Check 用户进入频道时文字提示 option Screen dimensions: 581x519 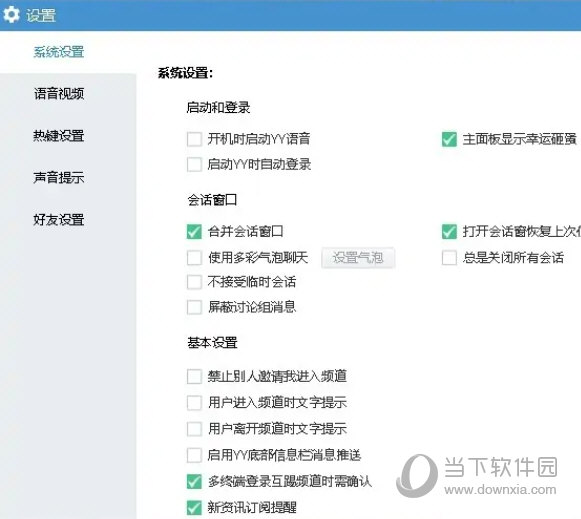click(x=194, y=403)
